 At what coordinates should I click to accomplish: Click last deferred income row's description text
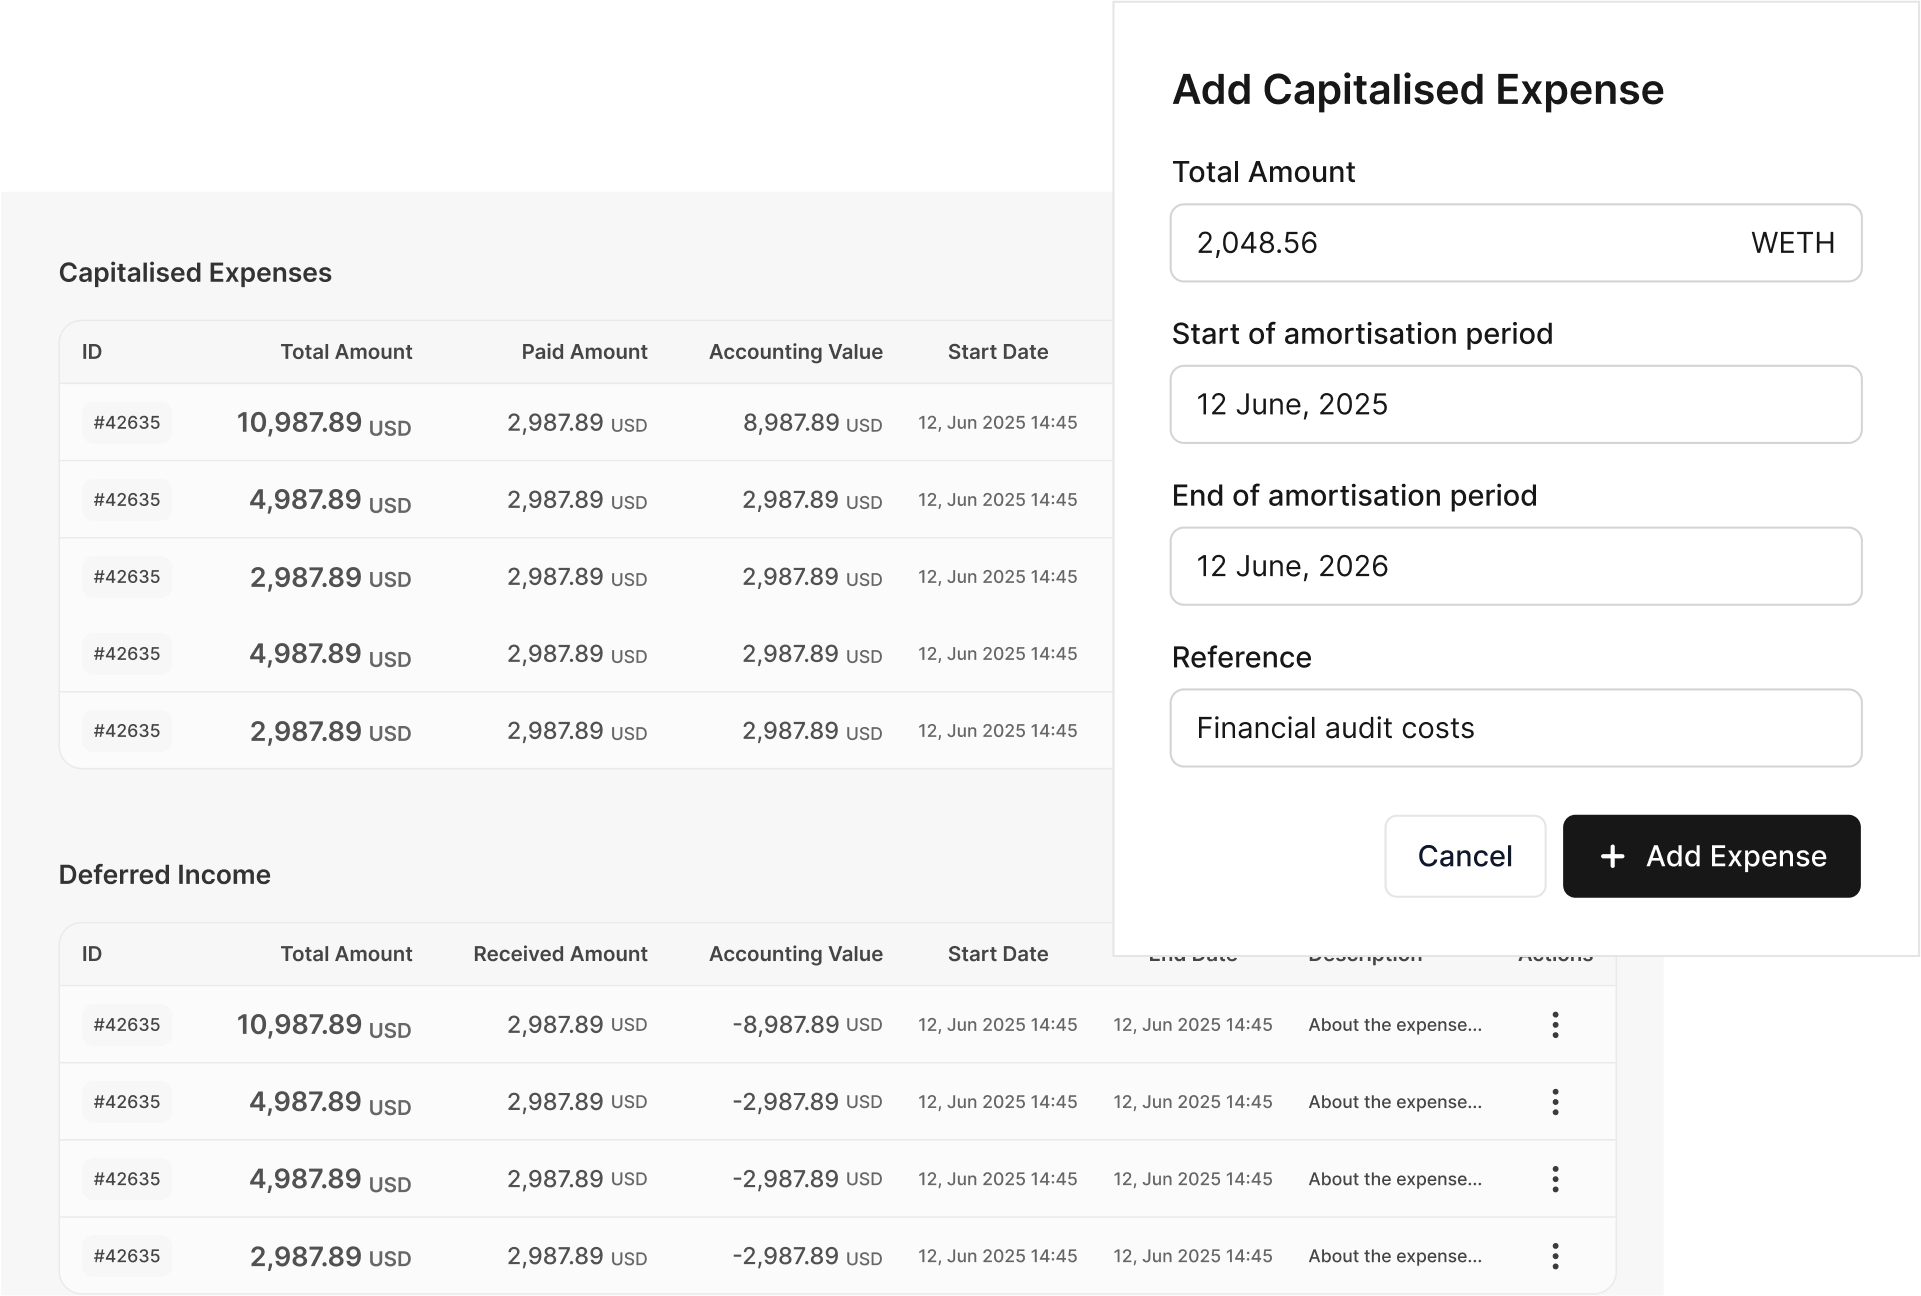click(x=1394, y=1256)
